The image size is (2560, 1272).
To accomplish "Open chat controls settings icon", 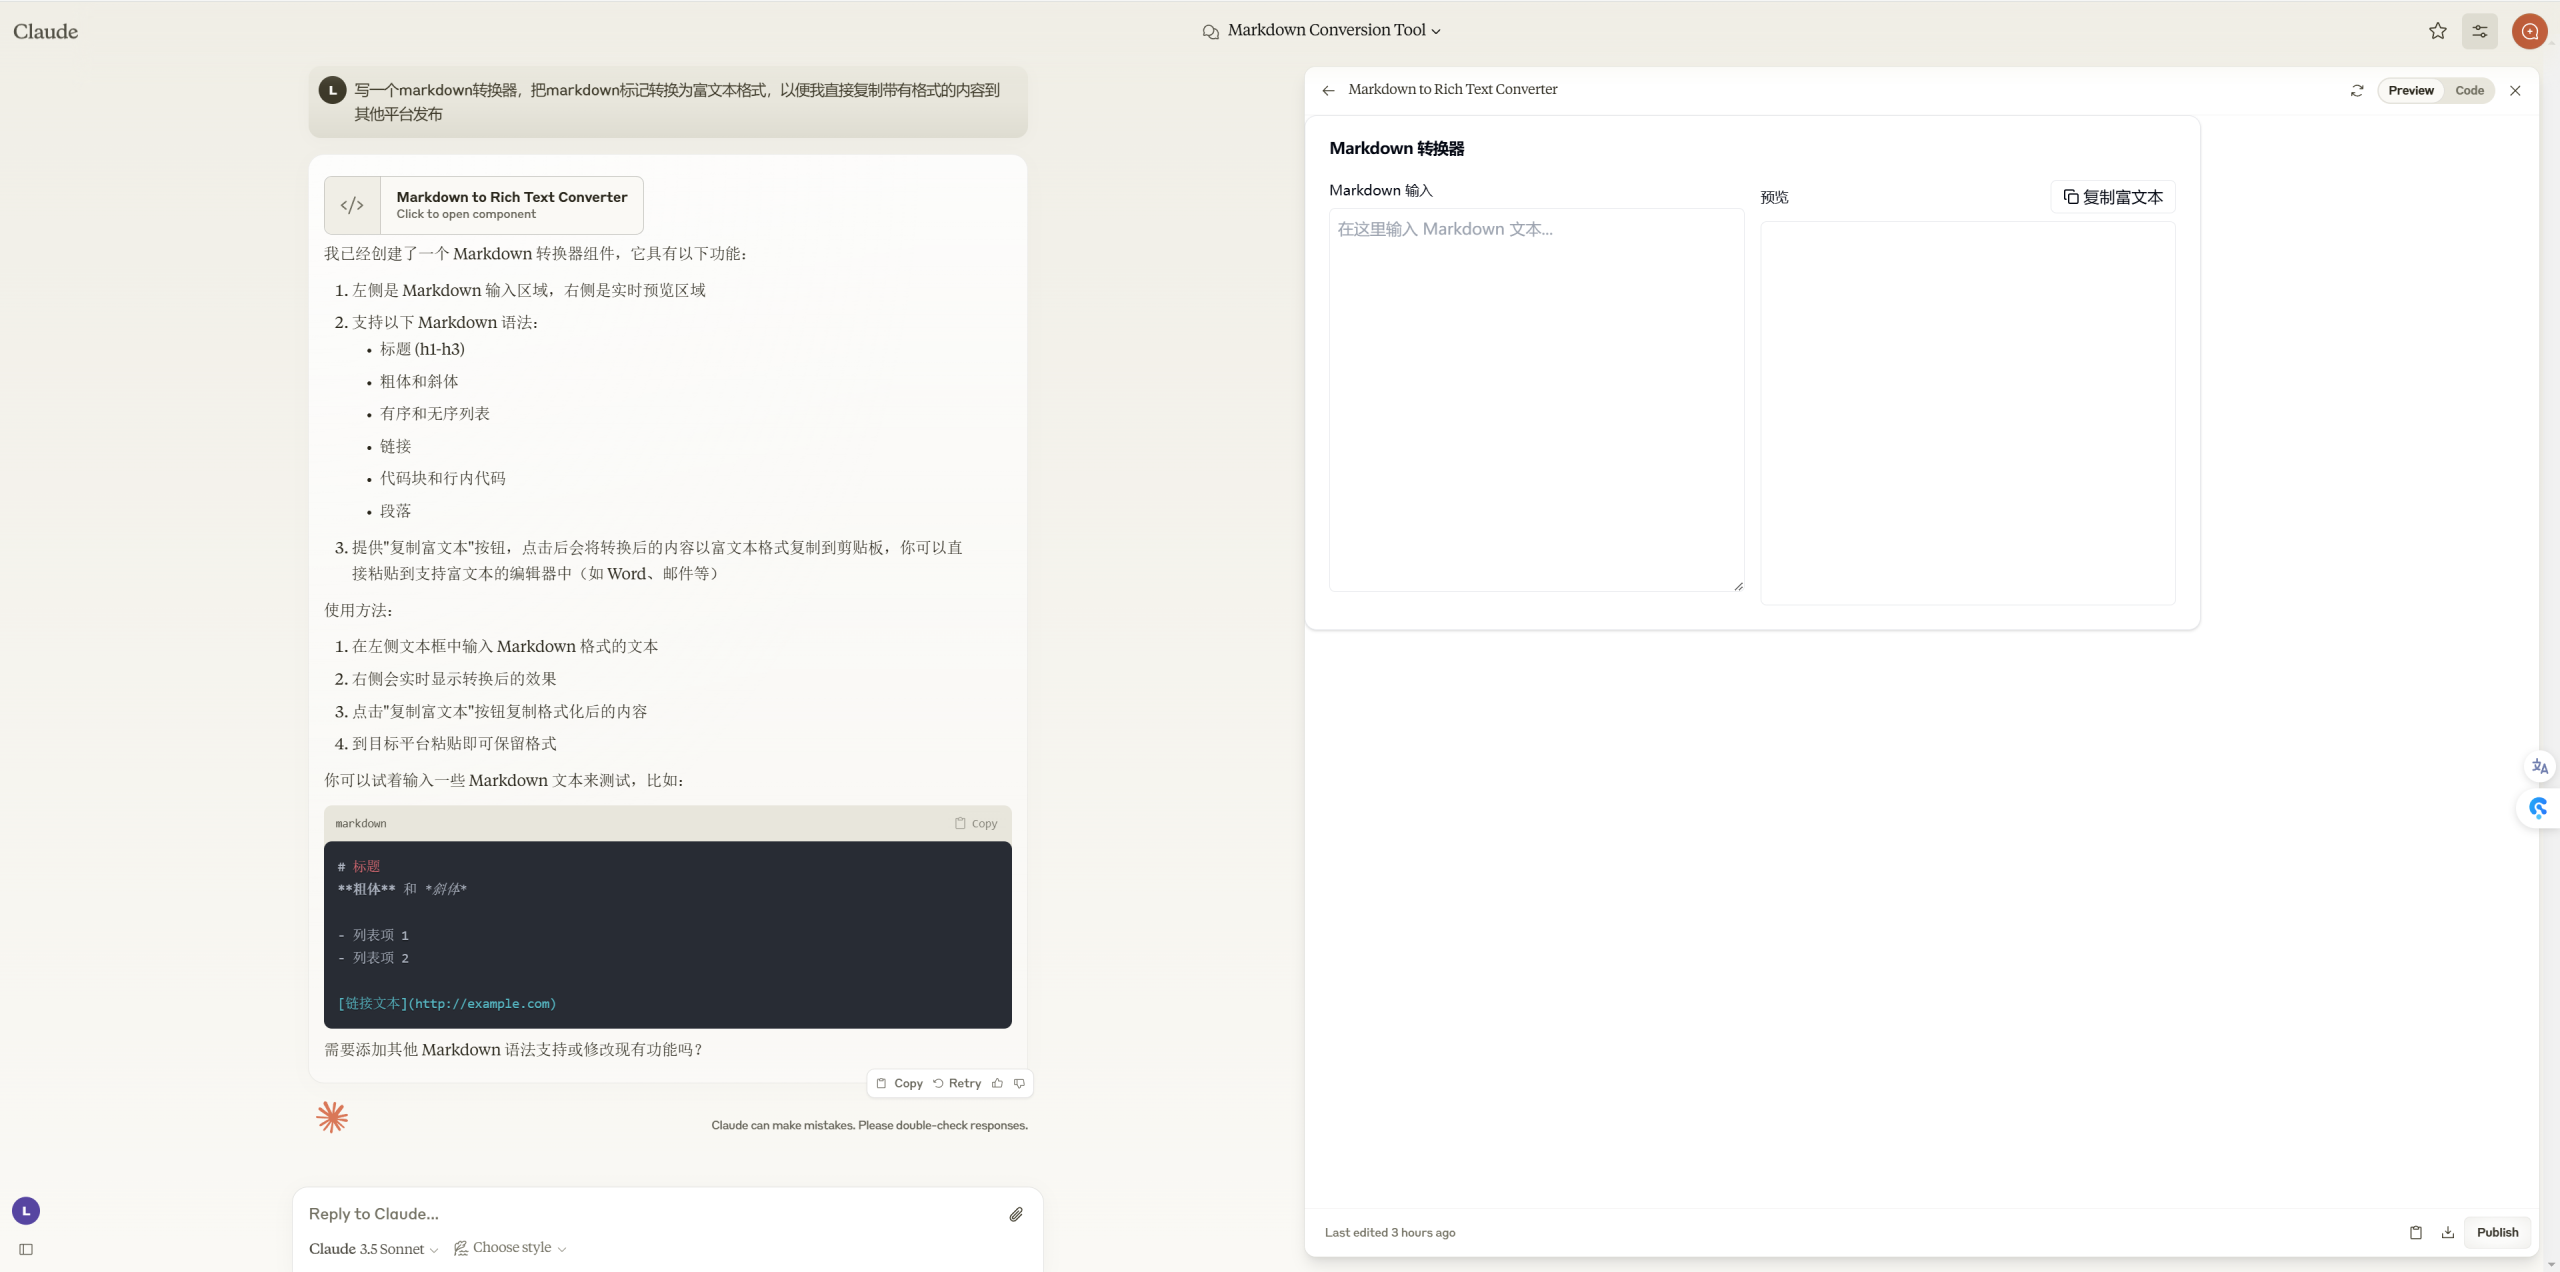I will point(2479,31).
